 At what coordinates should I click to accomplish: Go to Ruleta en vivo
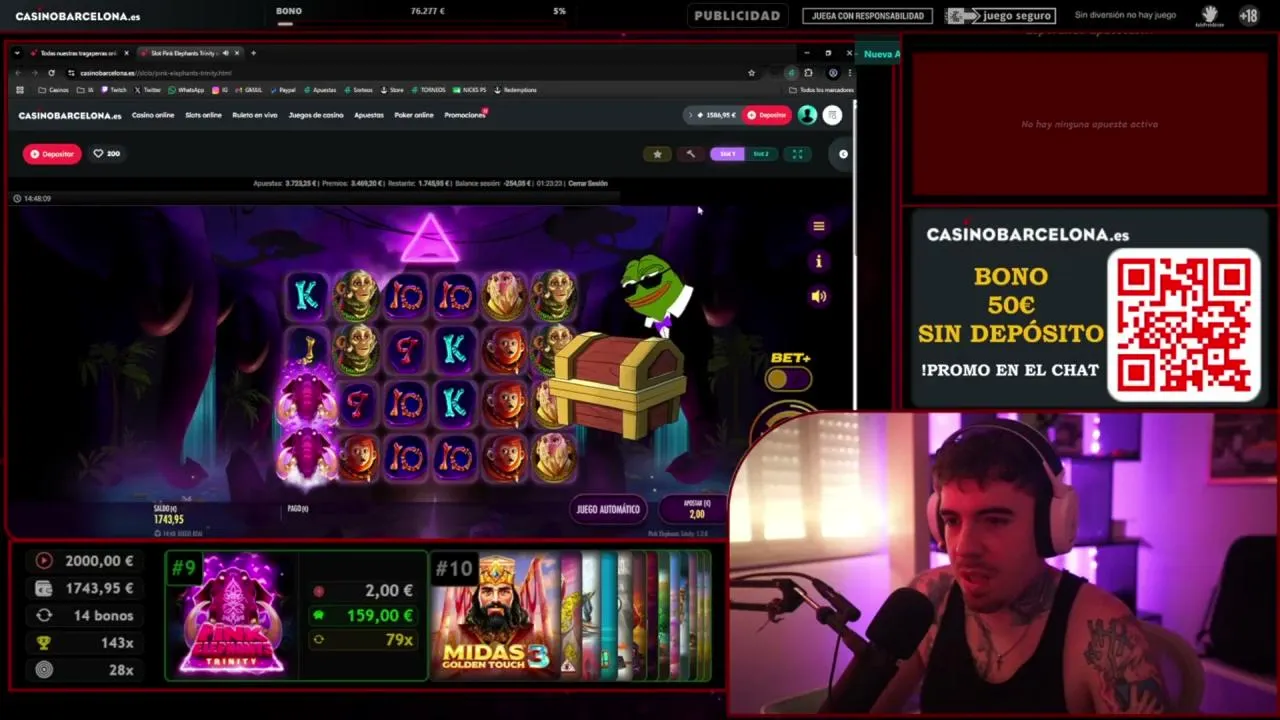[255, 115]
